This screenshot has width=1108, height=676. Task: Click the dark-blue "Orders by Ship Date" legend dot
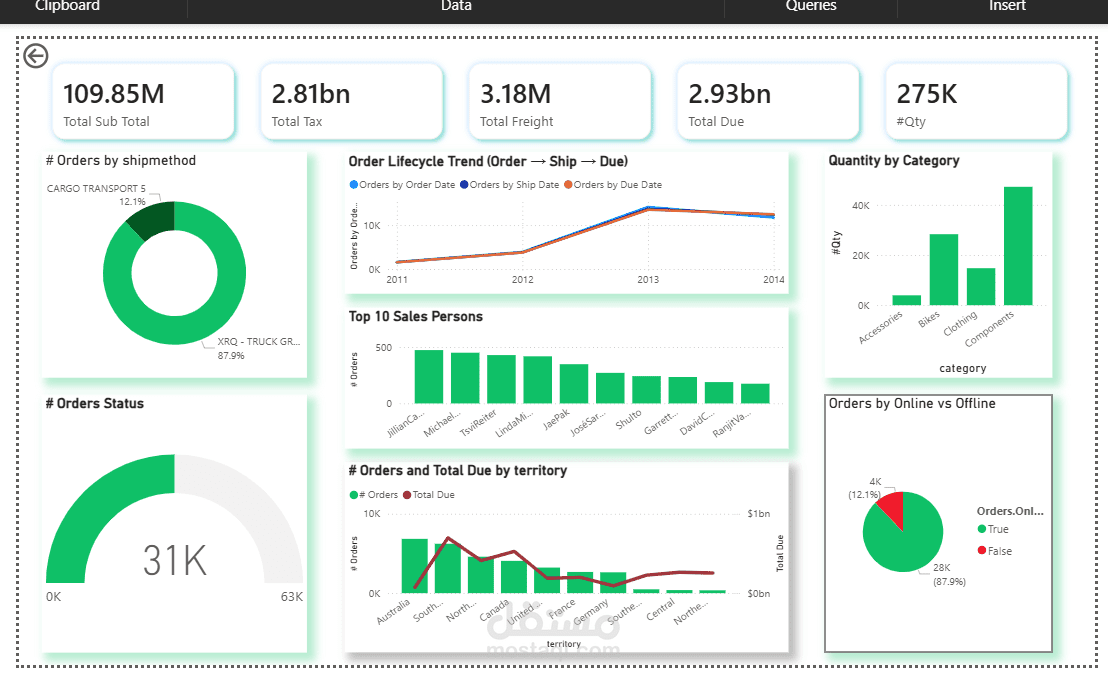[x=462, y=184]
